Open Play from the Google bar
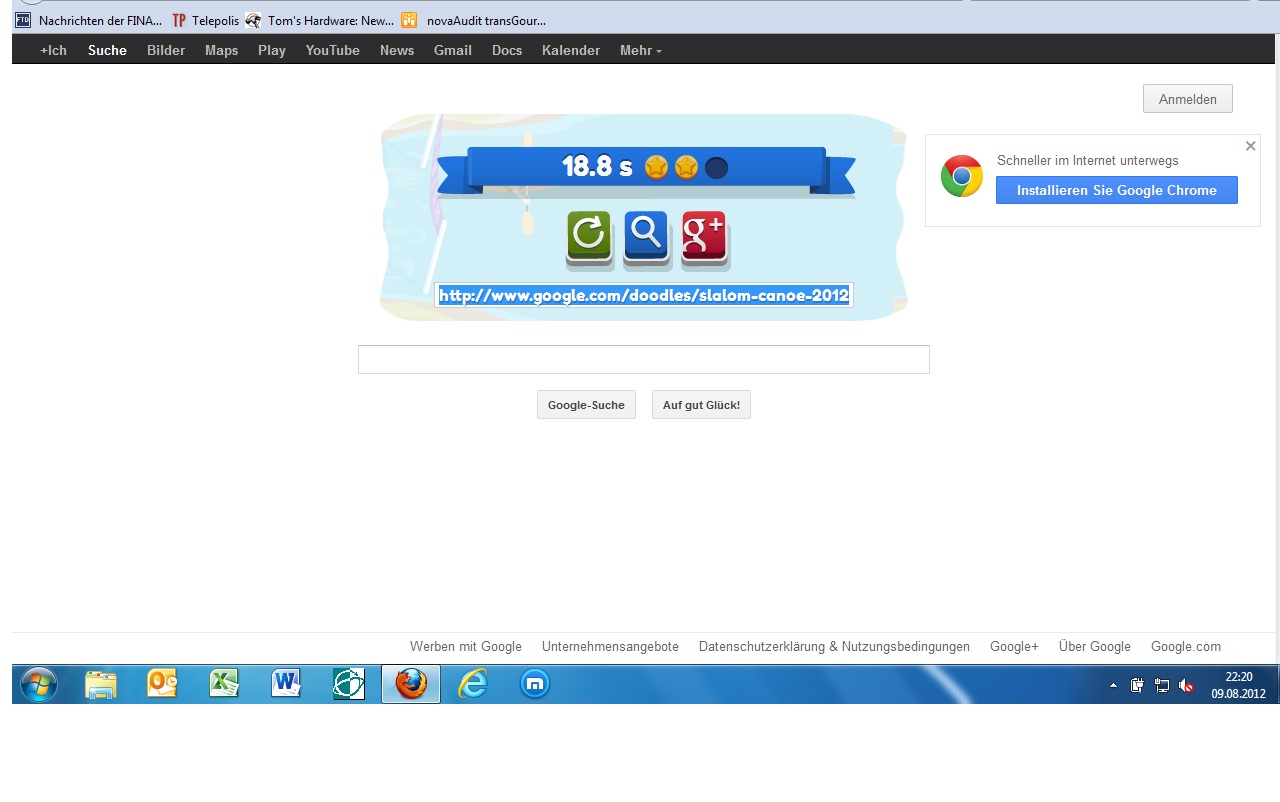The image size is (1280, 802). 272,50
